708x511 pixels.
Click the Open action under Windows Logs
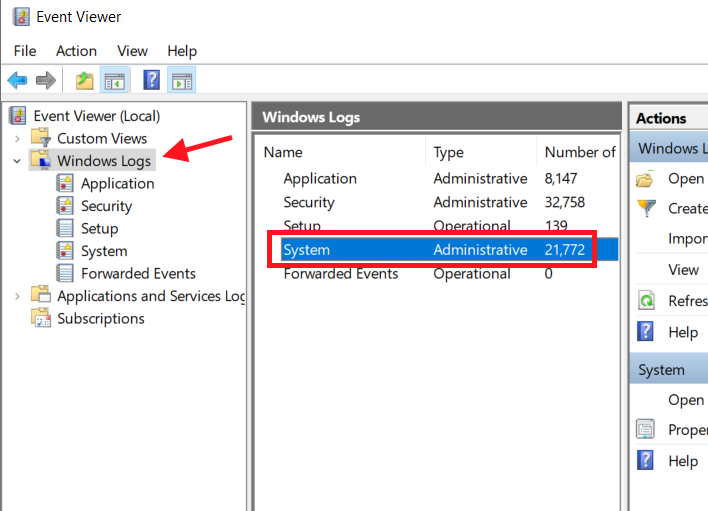(685, 179)
